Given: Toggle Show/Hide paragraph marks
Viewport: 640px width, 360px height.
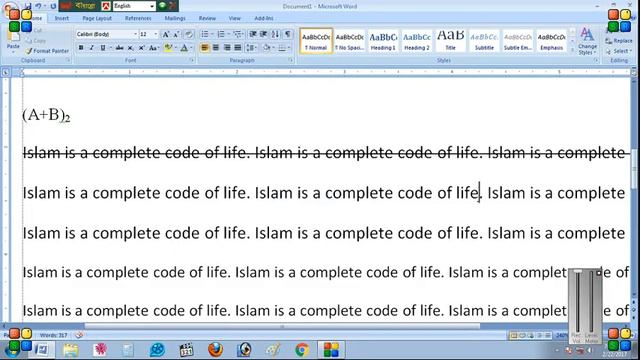Looking at the screenshot, I should [x=287, y=34].
